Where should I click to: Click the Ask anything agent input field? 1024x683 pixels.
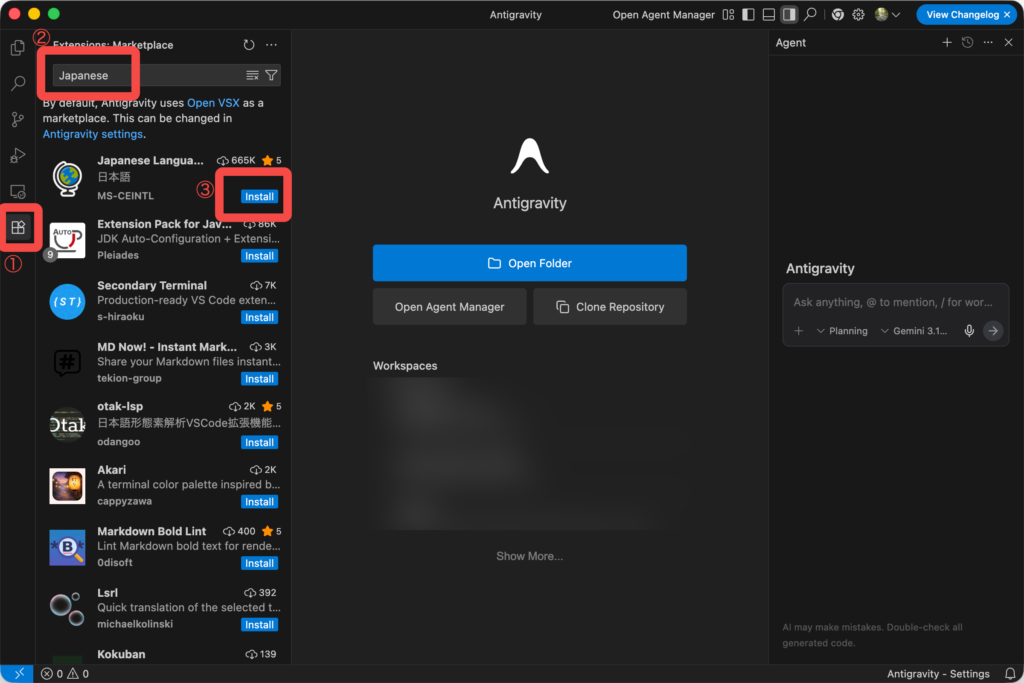(x=893, y=302)
